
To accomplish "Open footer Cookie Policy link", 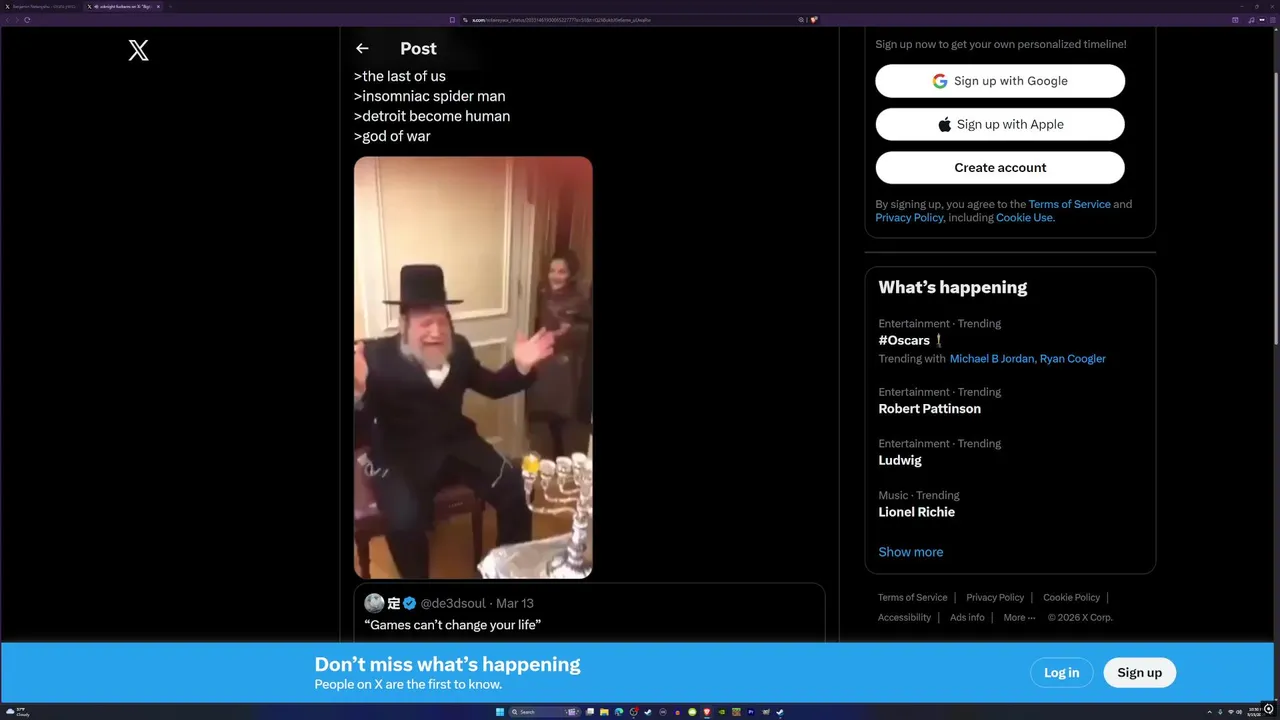I will [1071, 597].
